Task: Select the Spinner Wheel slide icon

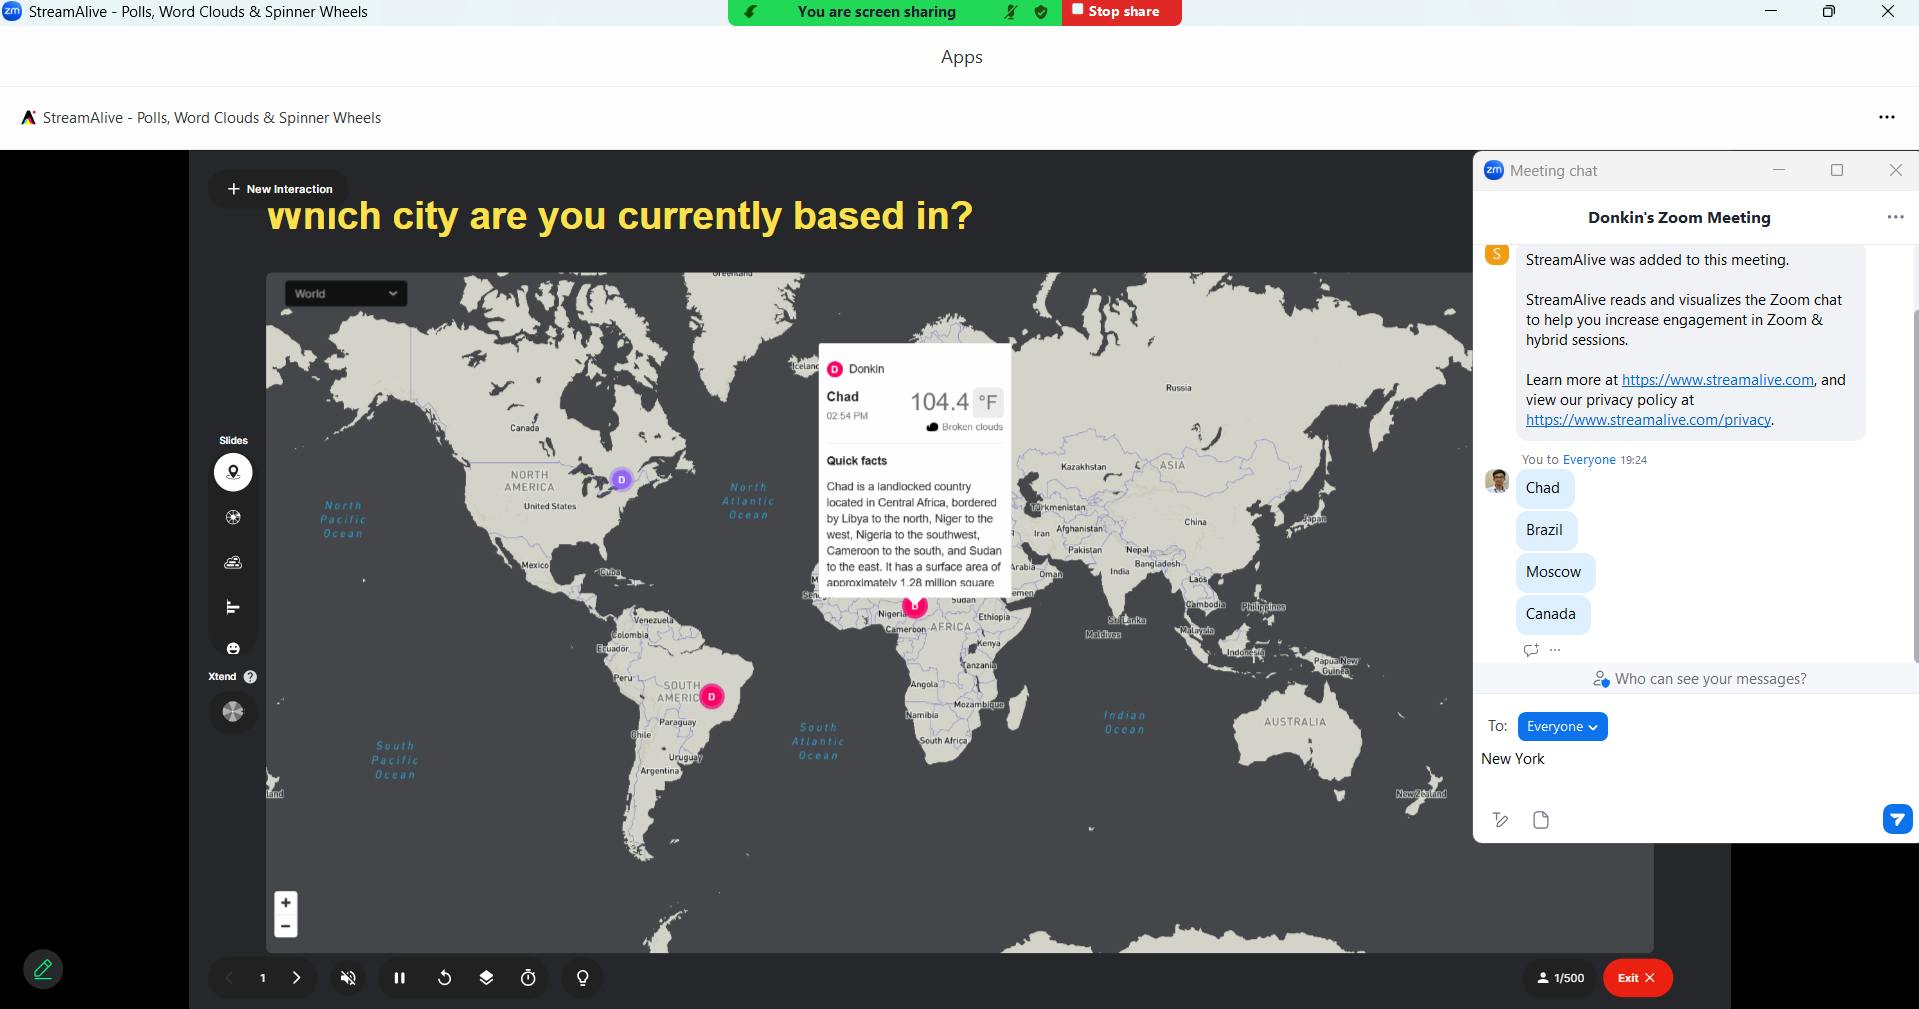Action: pos(233,517)
